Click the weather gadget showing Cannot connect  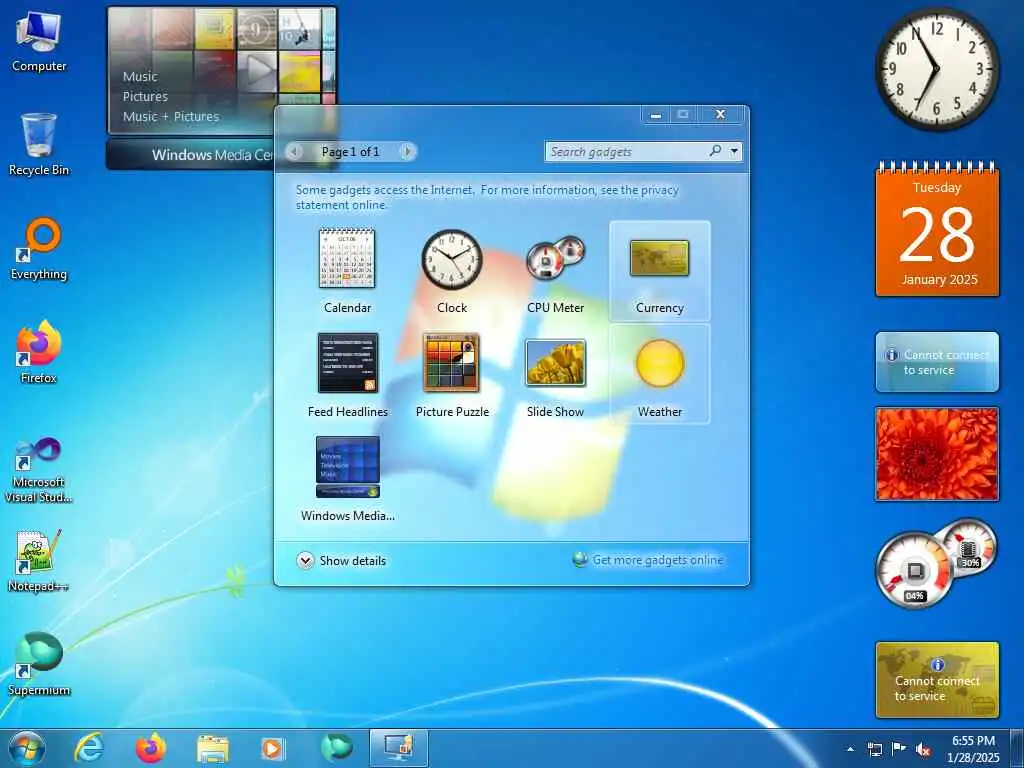coord(937,362)
